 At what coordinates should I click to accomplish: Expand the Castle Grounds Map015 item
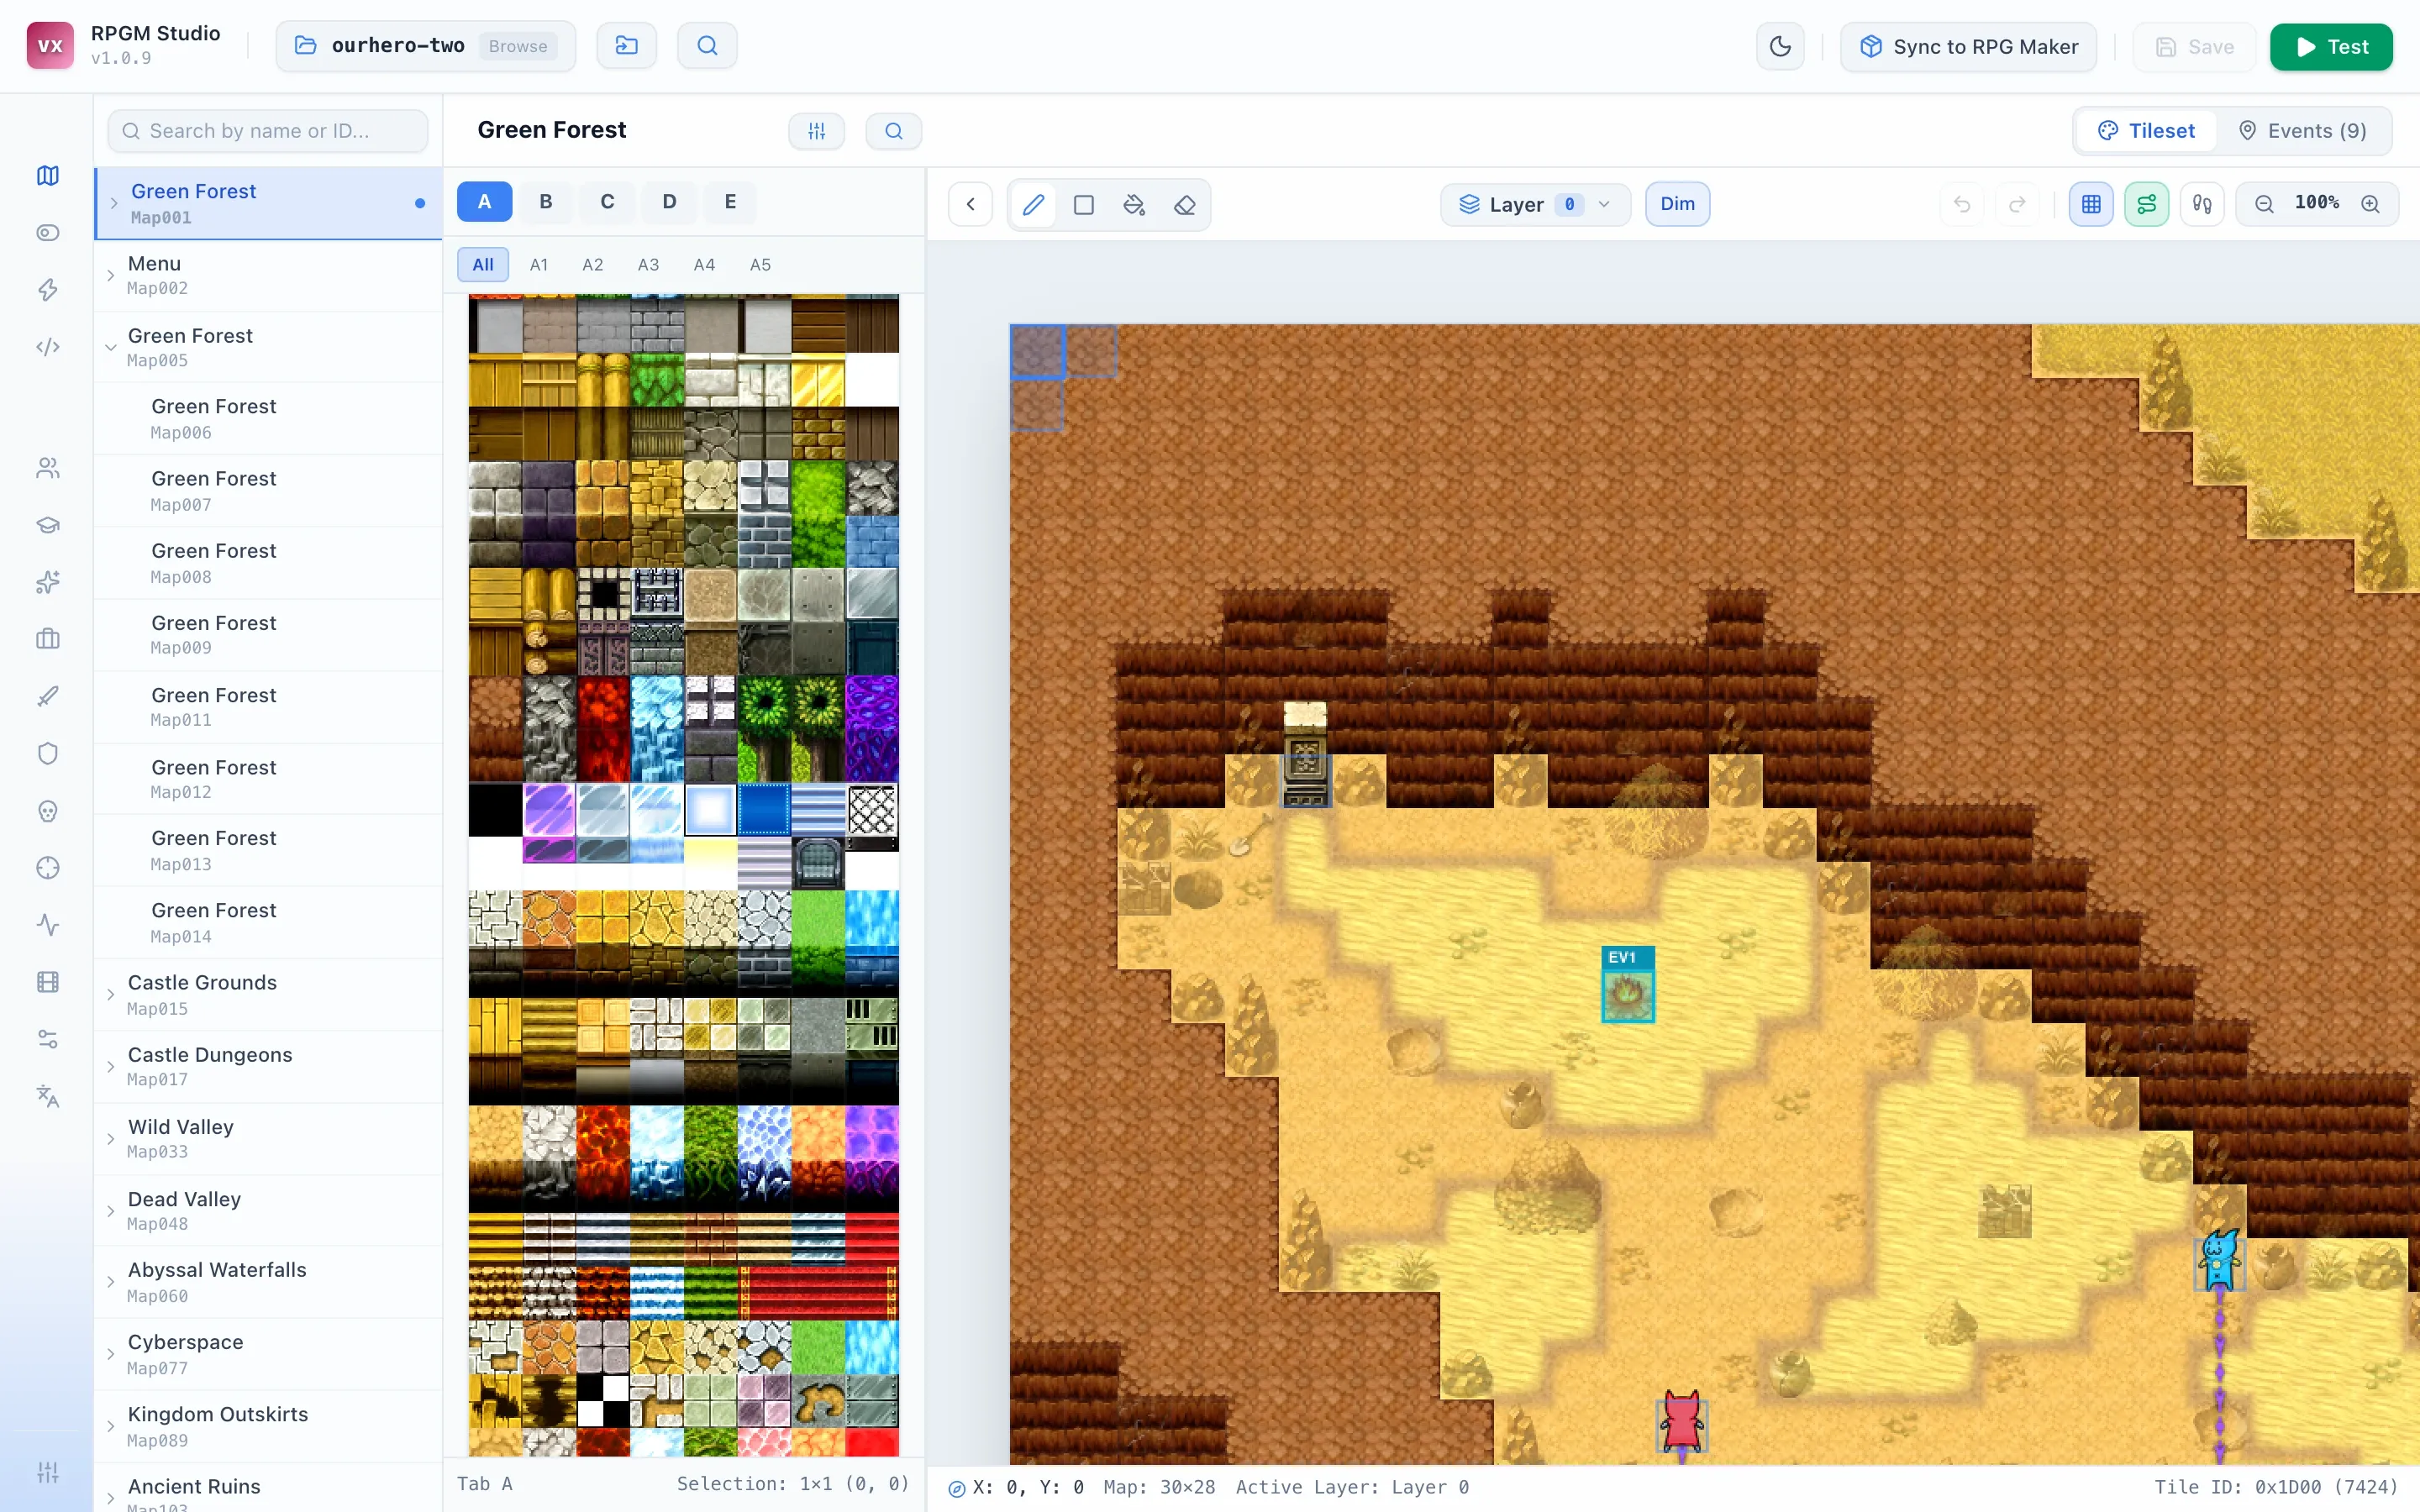[x=110, y=995]
